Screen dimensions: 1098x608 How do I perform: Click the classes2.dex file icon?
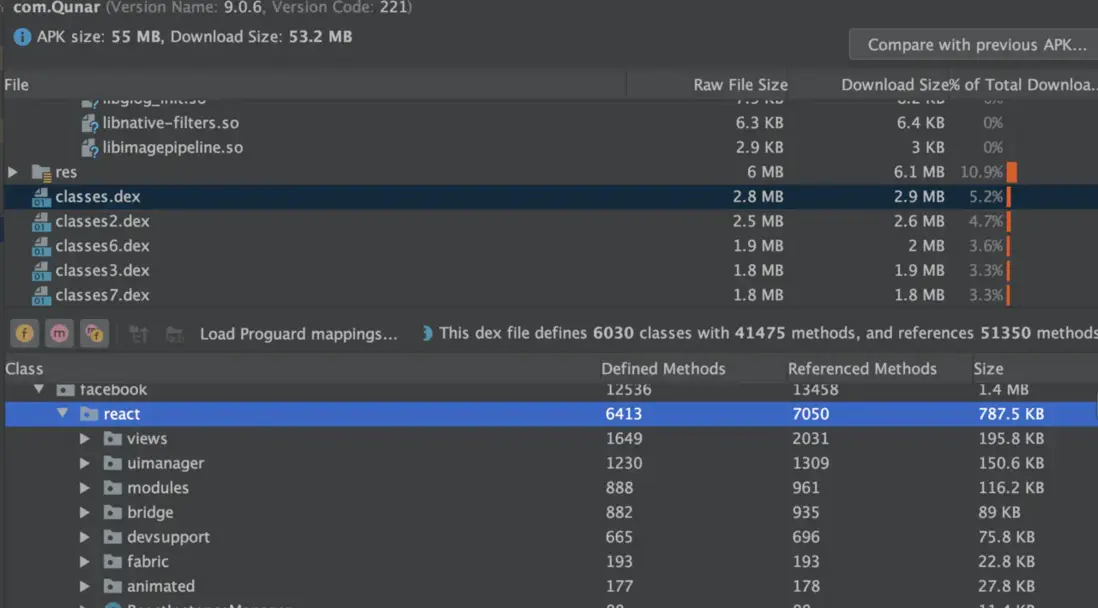click(41, 221)
